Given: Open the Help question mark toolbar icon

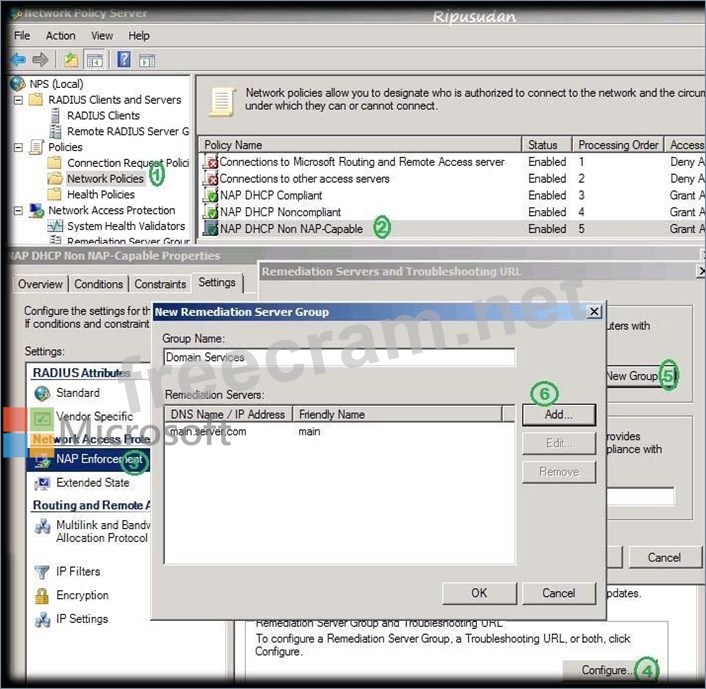Looking at the screenshot, I should pos(124,59).
